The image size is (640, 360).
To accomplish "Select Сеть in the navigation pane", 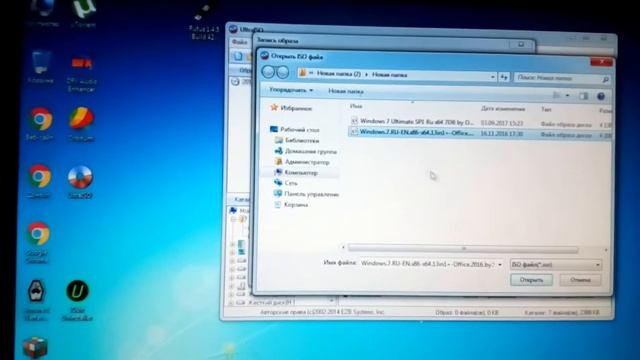I will pos(286,183).
